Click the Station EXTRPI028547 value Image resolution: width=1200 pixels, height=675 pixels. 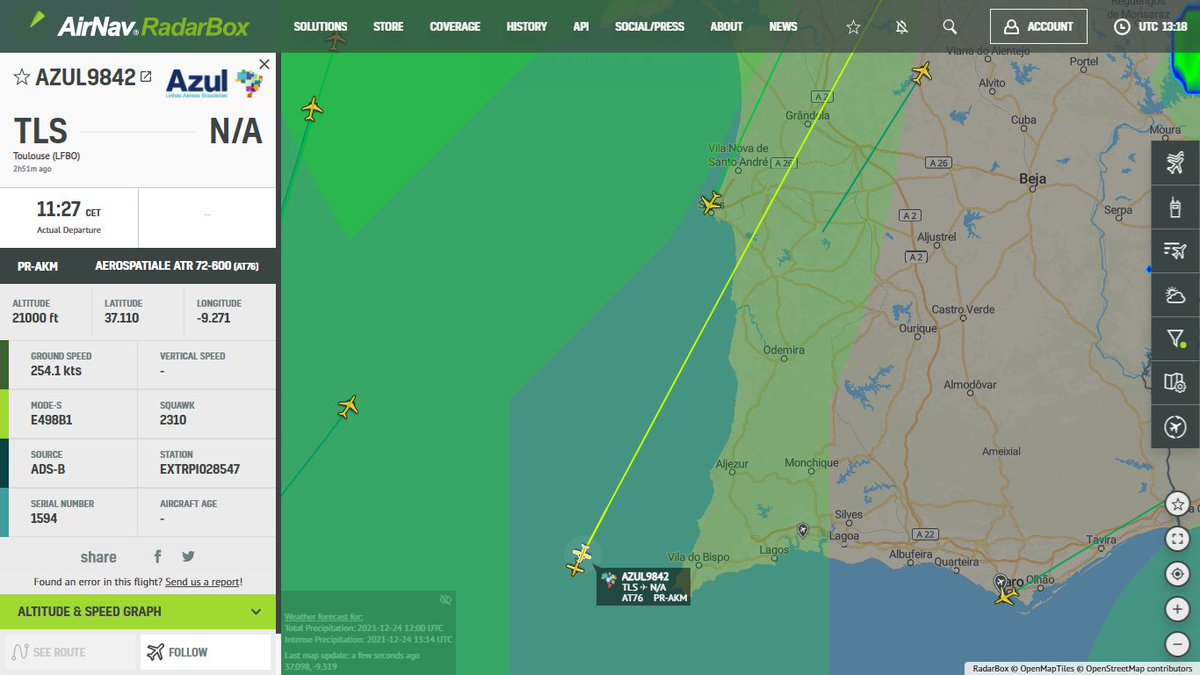click(200, 469)
